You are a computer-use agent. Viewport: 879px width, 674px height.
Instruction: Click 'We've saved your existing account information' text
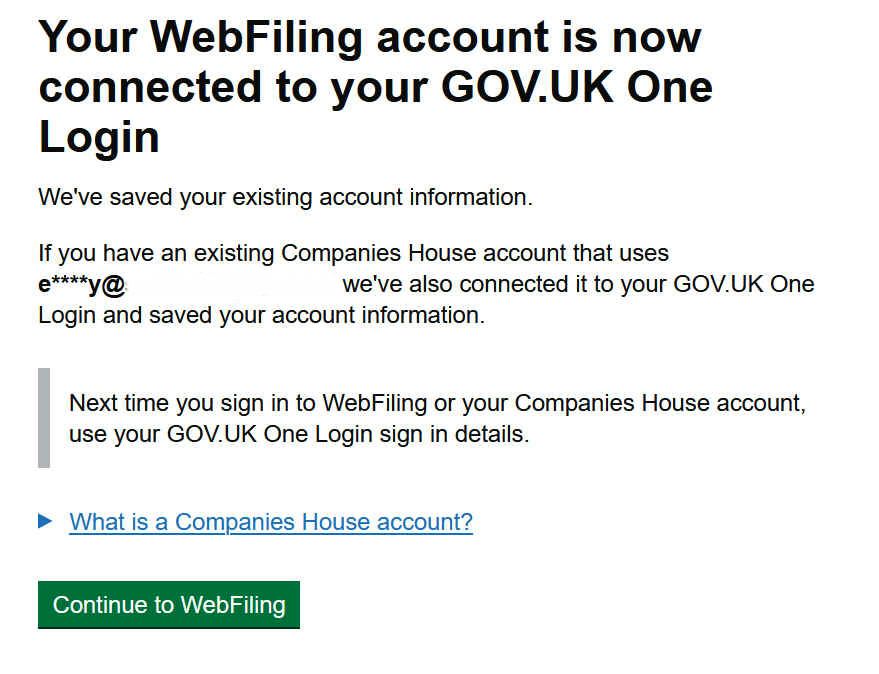click(285, 197)
